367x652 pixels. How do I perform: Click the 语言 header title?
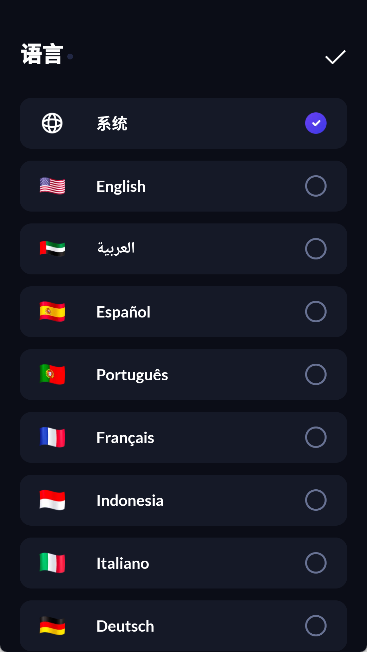coord(42,54)
